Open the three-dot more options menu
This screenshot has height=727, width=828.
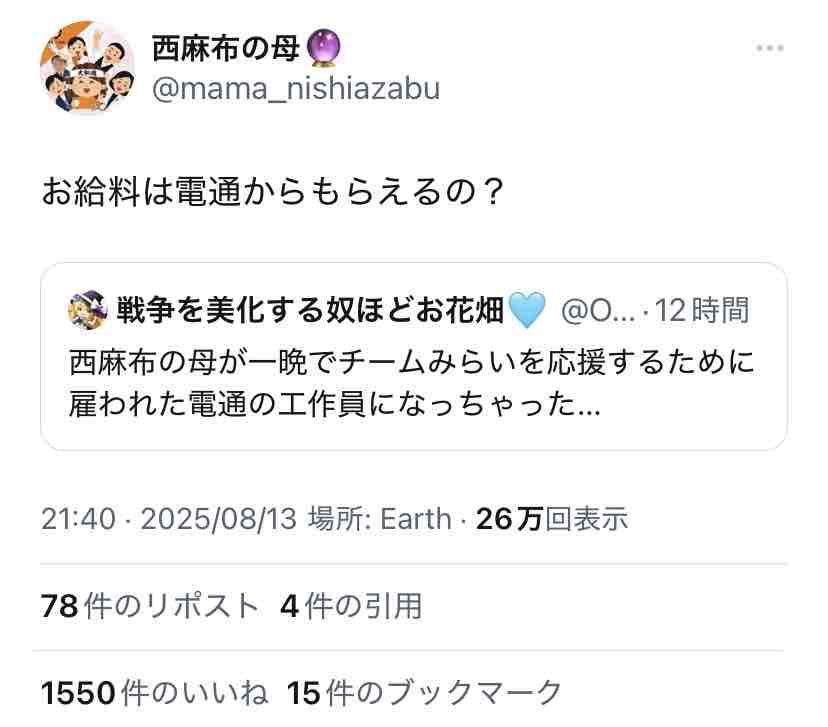pyautogui.click(x=769, y=48)
